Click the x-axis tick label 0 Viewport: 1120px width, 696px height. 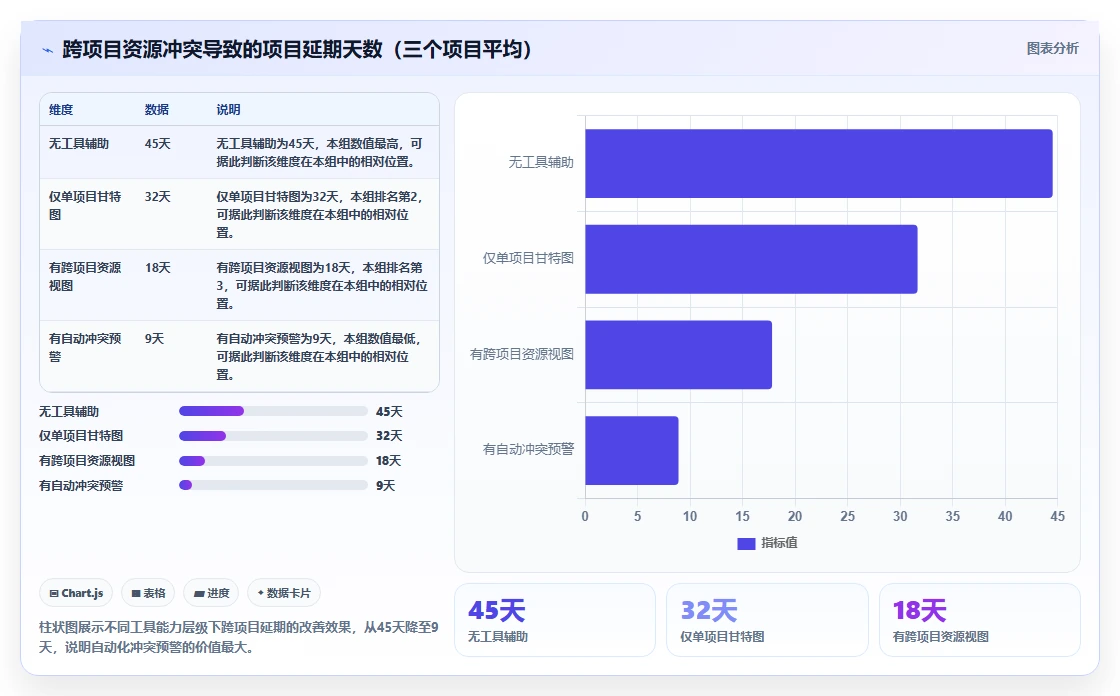tap(585, 516)
